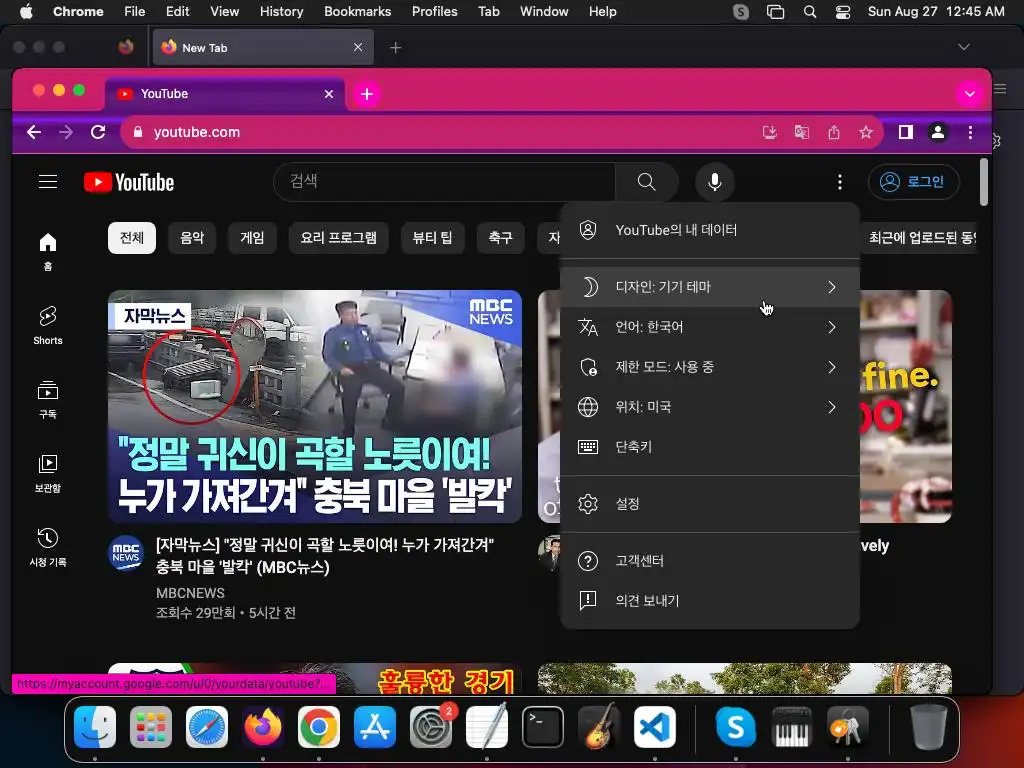Screen dimensions: 1024x768
Task: Reload the youtube.com page
Action: tap(98, 133)
